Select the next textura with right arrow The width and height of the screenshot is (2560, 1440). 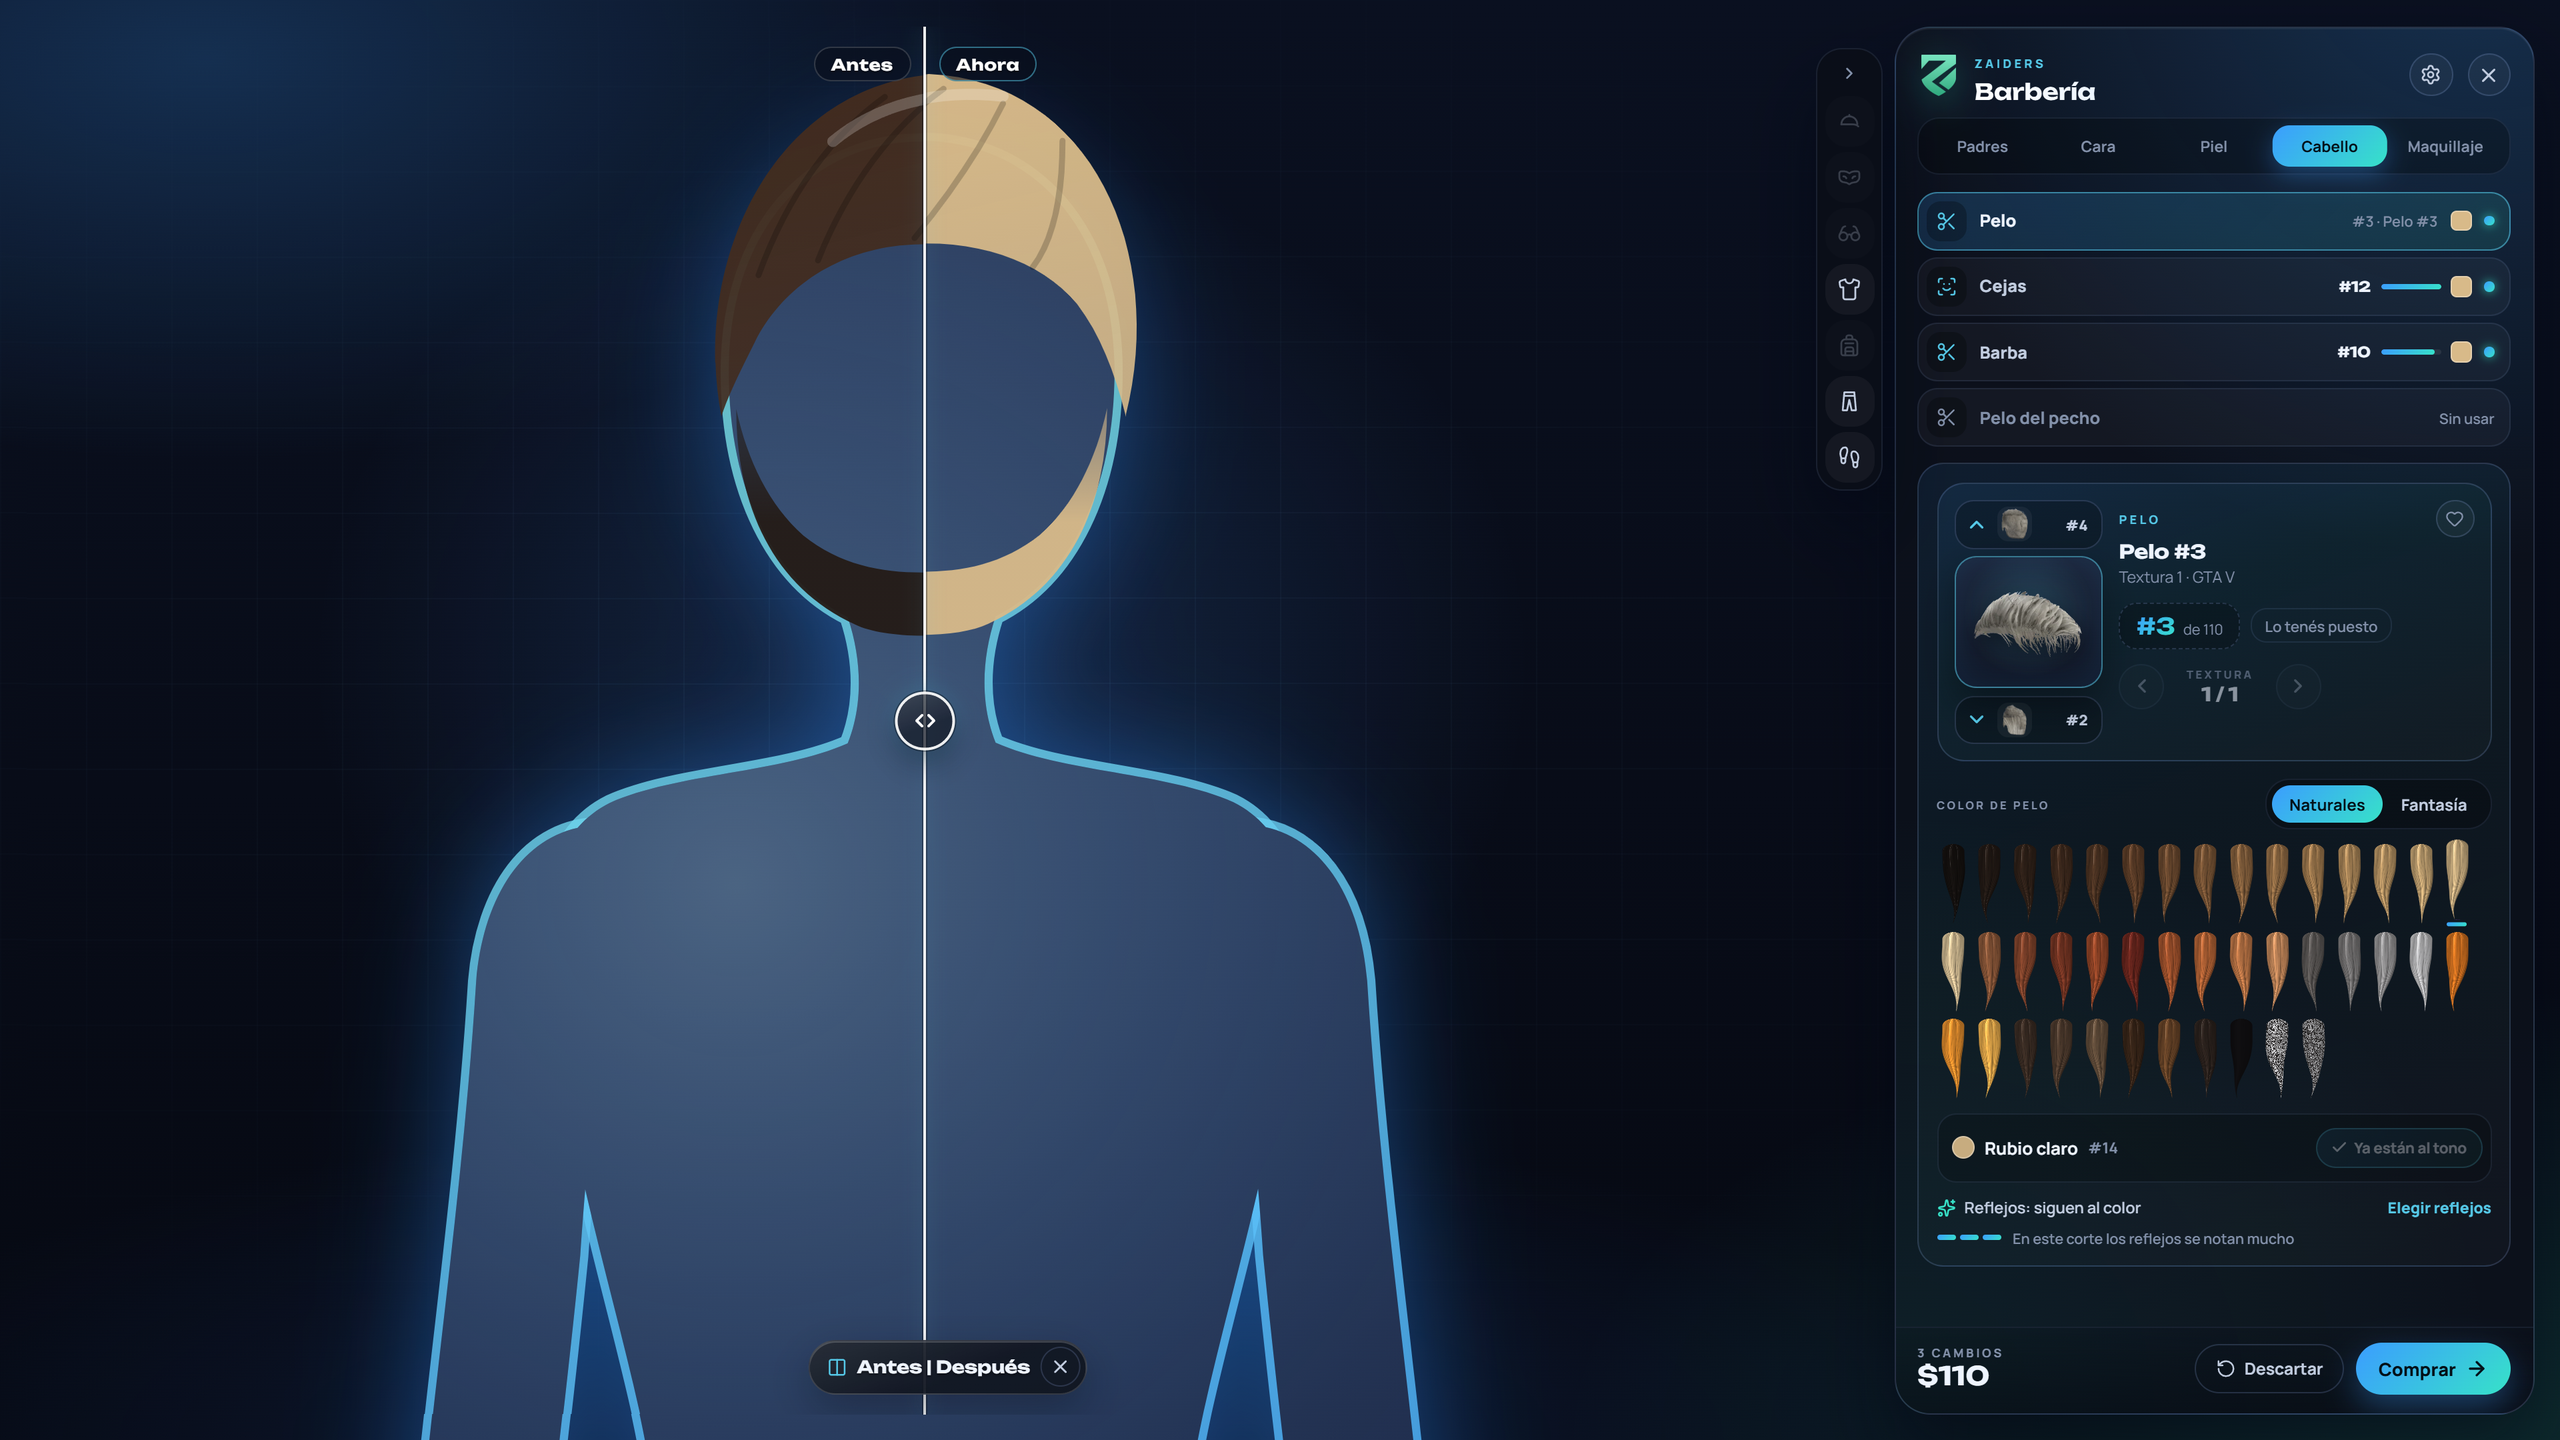2298,686
